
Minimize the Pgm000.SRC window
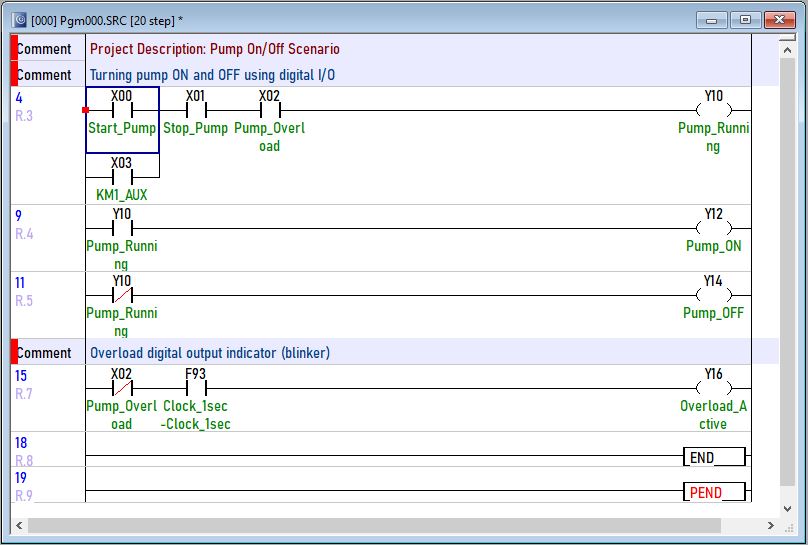[712, 20]
